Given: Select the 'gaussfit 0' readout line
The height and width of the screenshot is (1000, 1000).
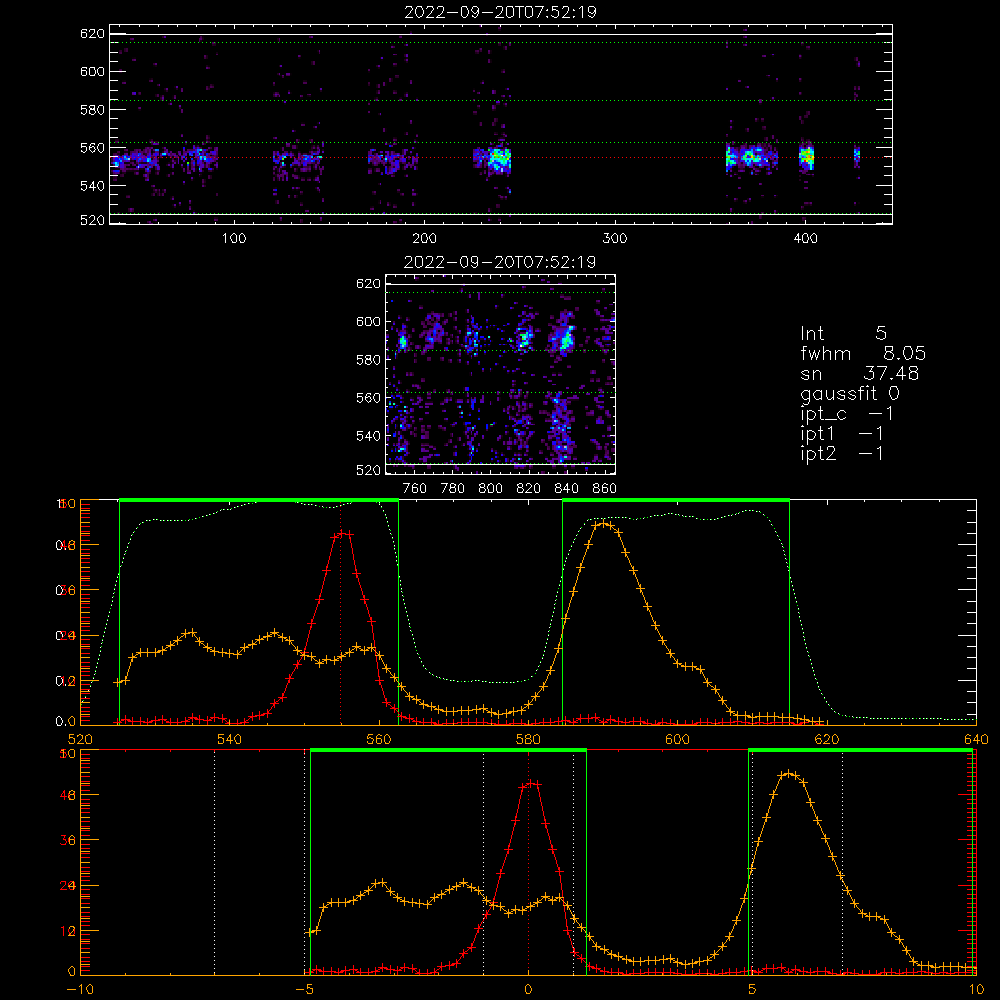Looking at the screenshot, I should coord(849,394).
